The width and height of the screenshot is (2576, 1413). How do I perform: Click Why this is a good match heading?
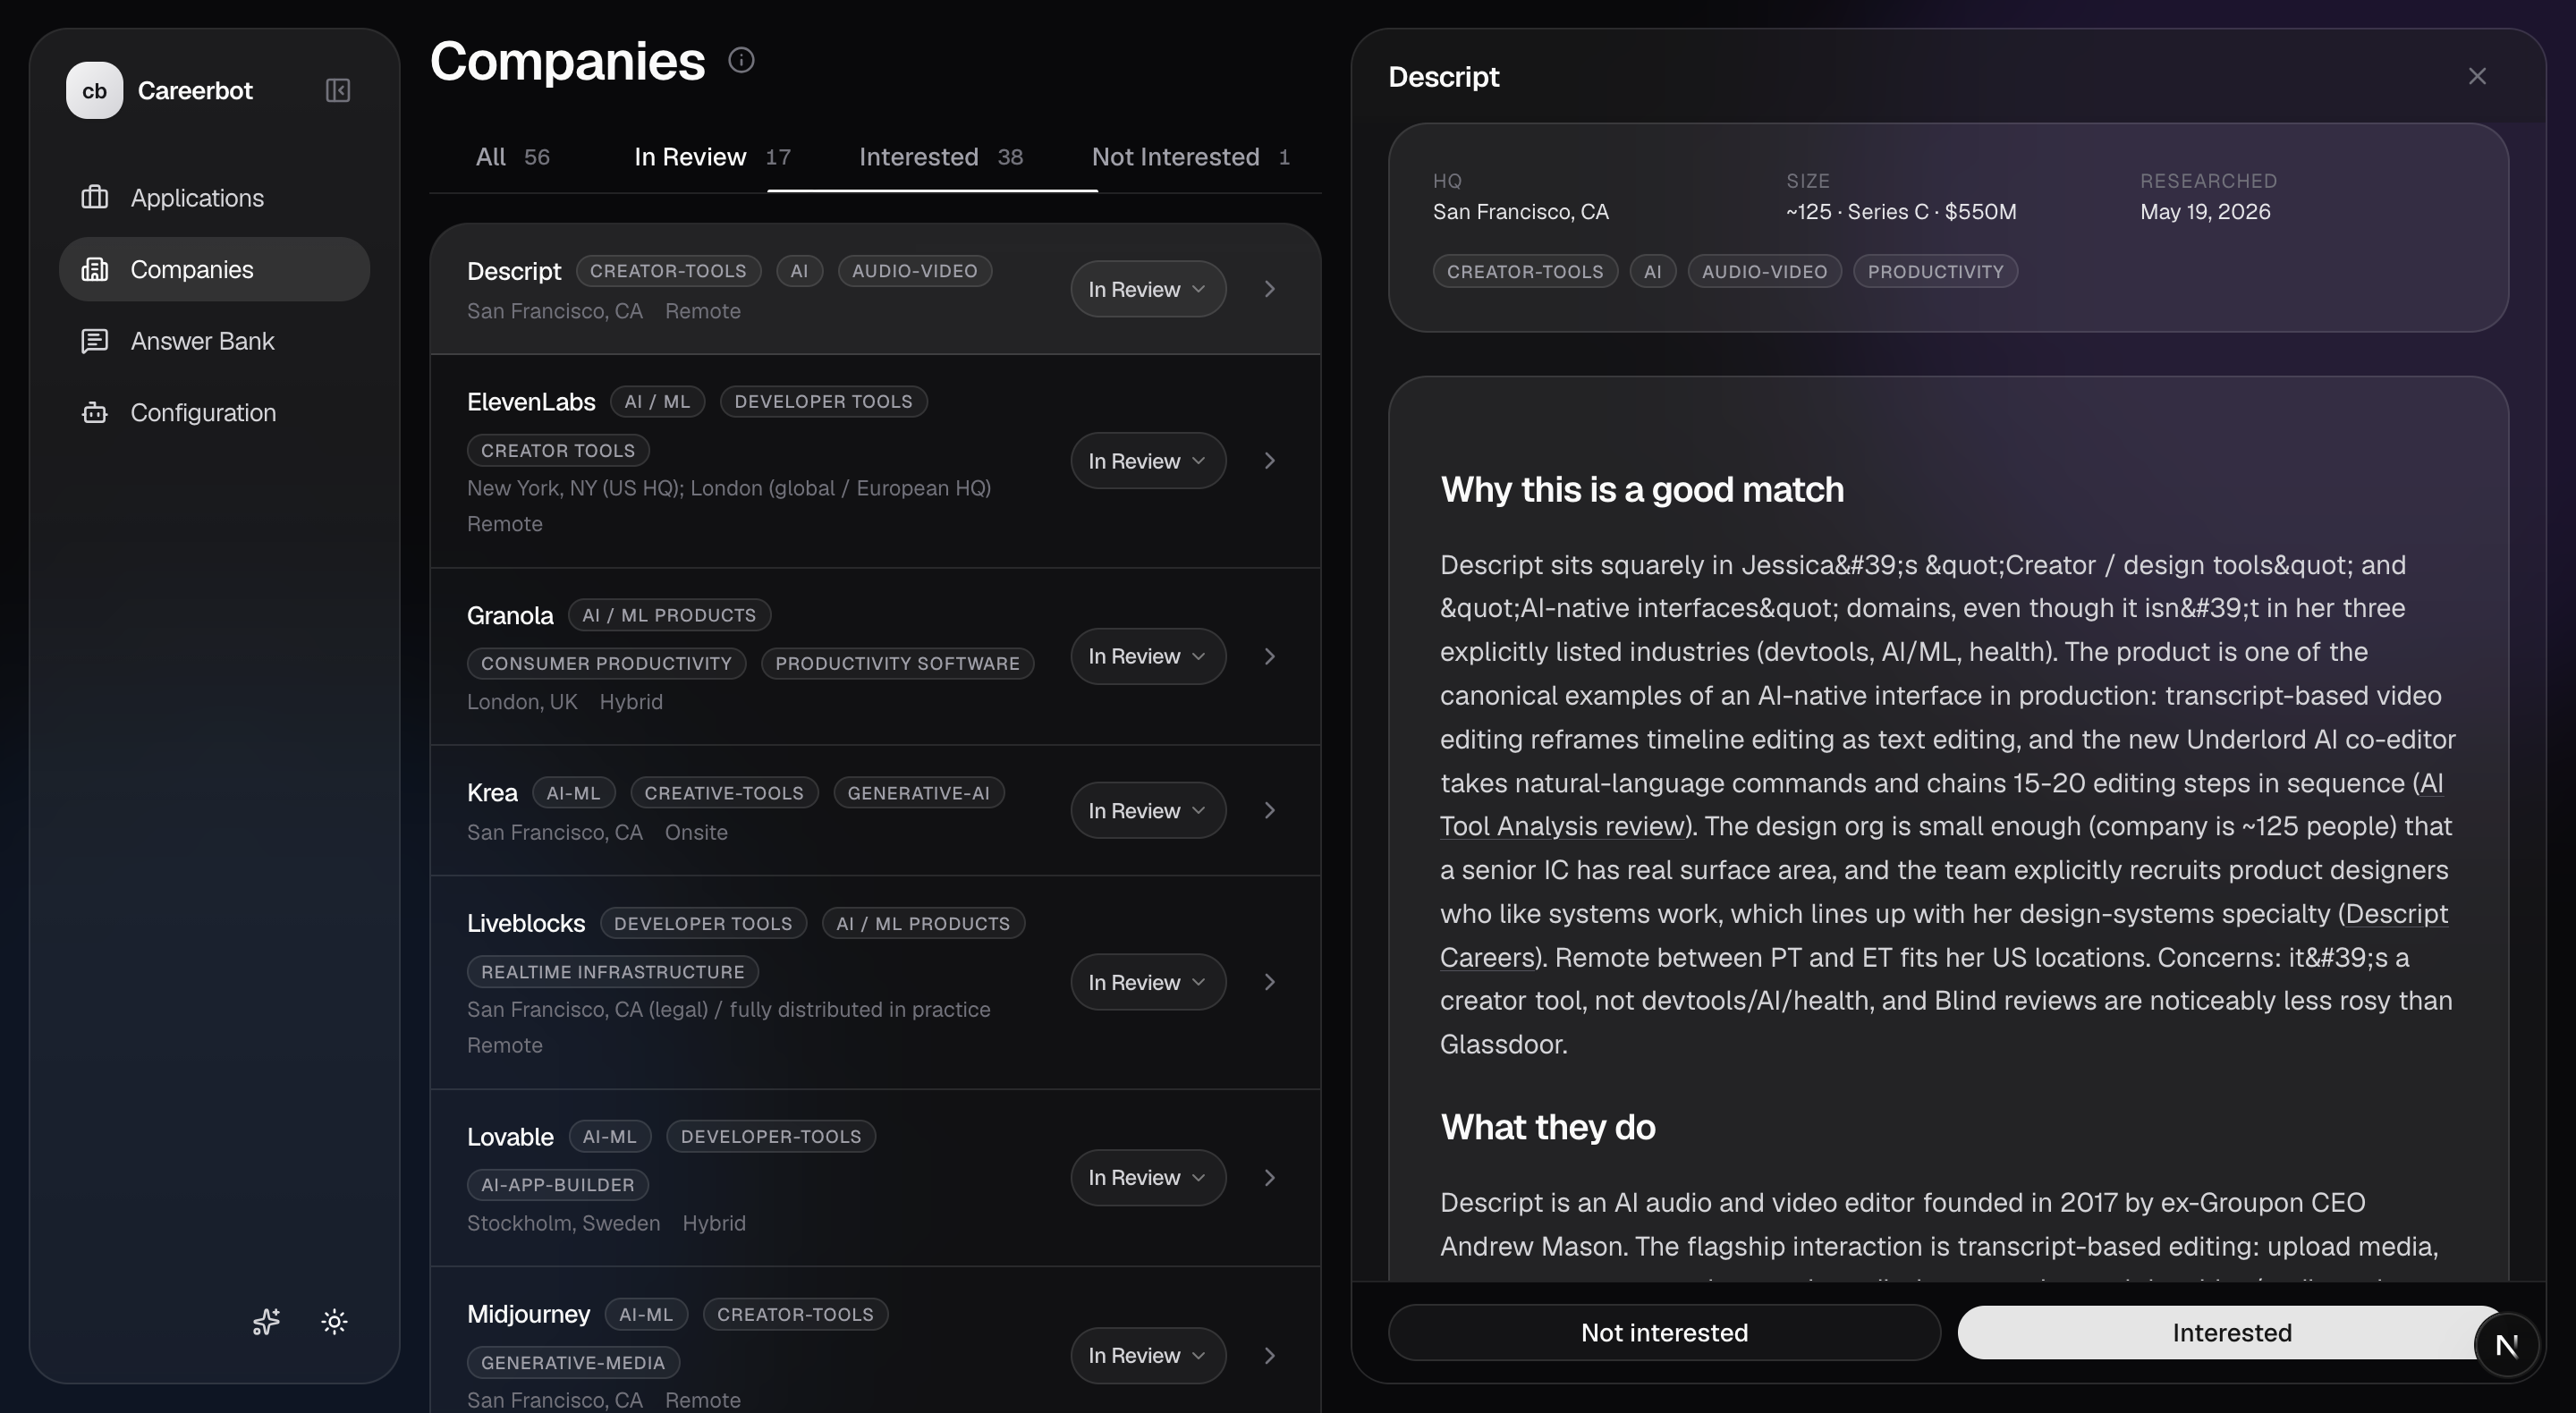tap(1642, 490)
